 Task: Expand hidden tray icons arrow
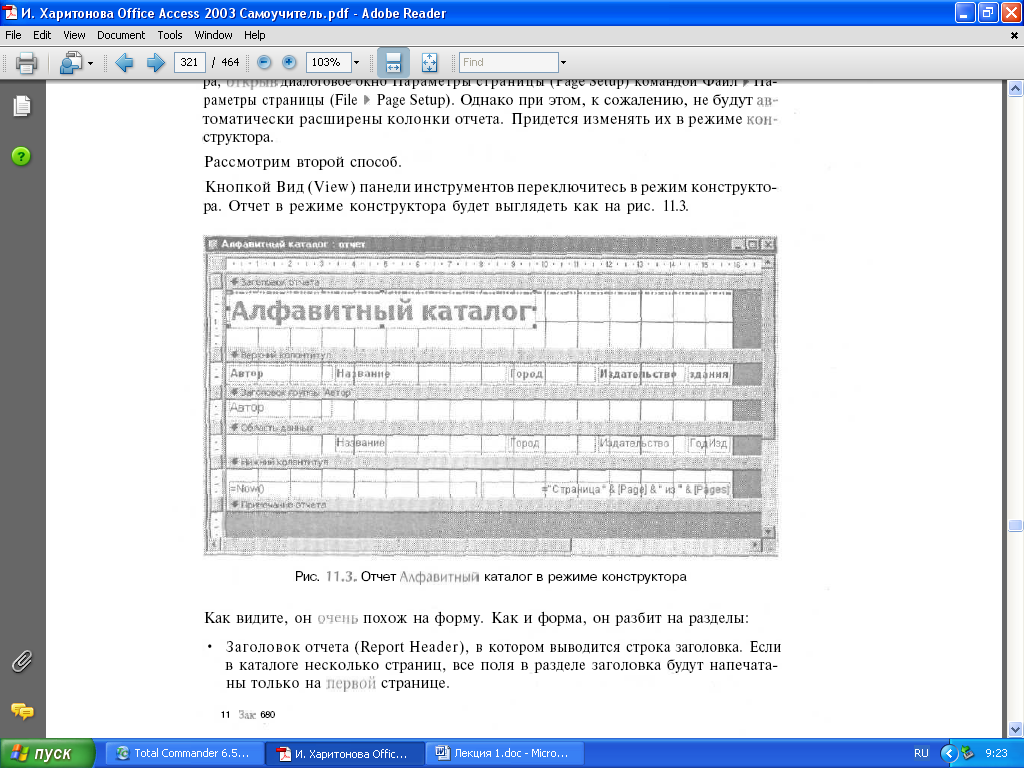pos(949,753)
